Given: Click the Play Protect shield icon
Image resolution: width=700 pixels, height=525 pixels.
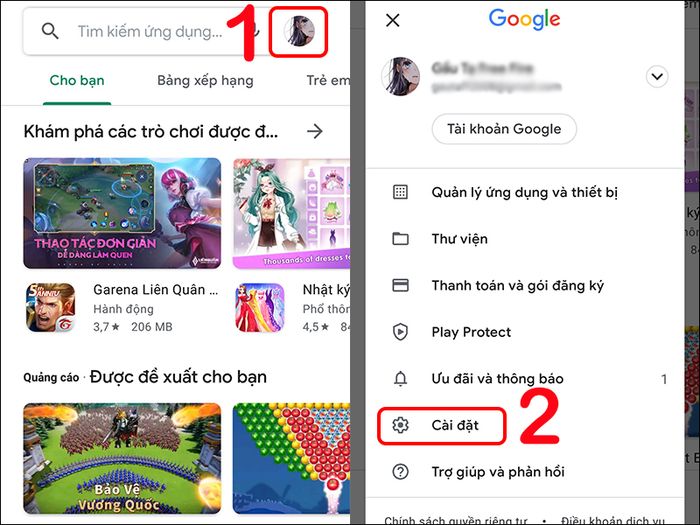Looking at the screenshot, I should [x=400, y=332].
